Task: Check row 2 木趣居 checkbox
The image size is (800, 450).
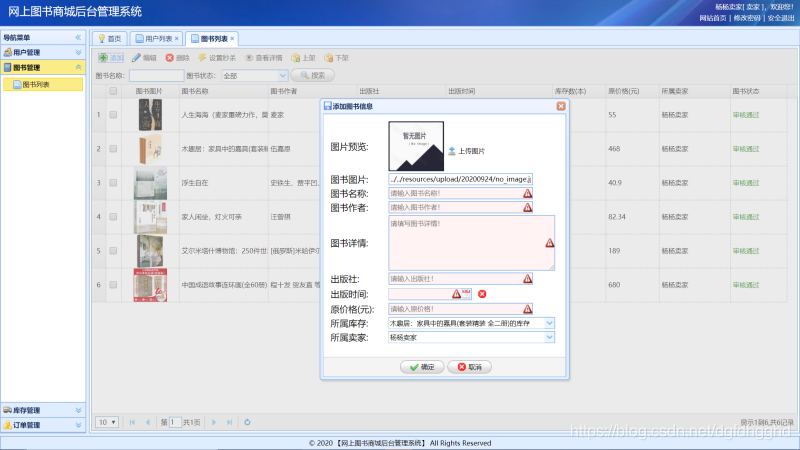Action: point(113,148)
